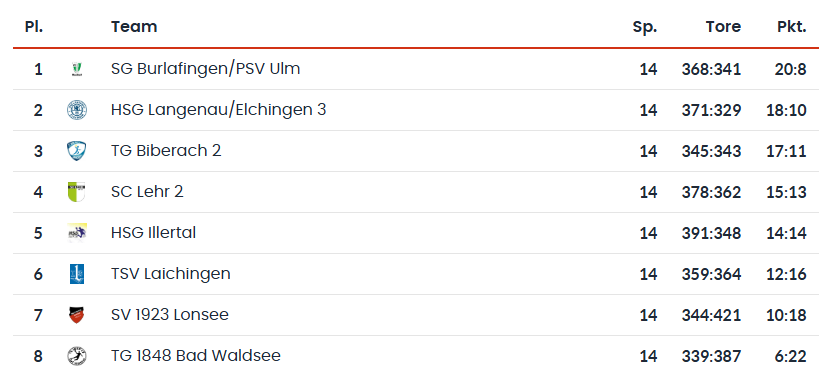The image size is (830, 372).
Task: Open TSV Laichingen team page
Action: (x=171, y=274)
